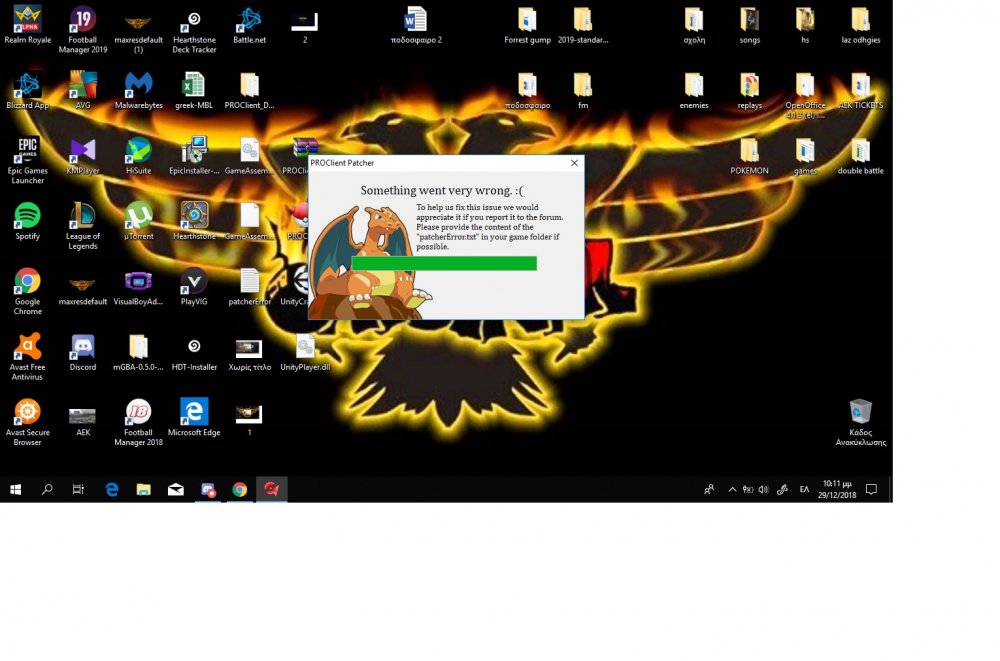Click the green patcher progress bar
The height and width of the screenshot is (661, 1000).
click(x=443, y=263)
